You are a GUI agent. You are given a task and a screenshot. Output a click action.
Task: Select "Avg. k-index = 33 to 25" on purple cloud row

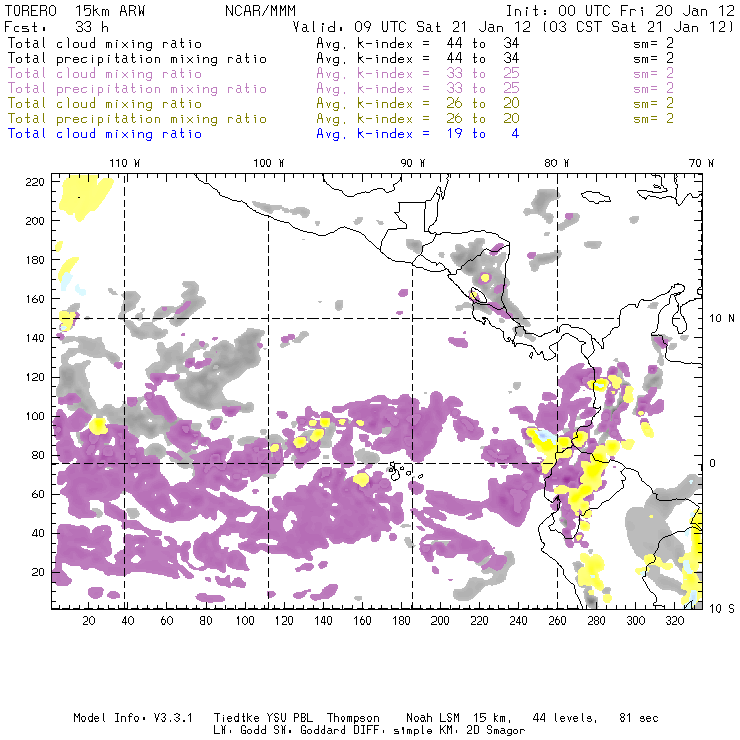pyautogui.click(x=418, y=74)
